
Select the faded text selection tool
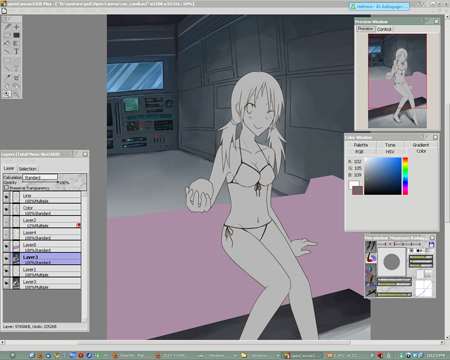point(16,69)
